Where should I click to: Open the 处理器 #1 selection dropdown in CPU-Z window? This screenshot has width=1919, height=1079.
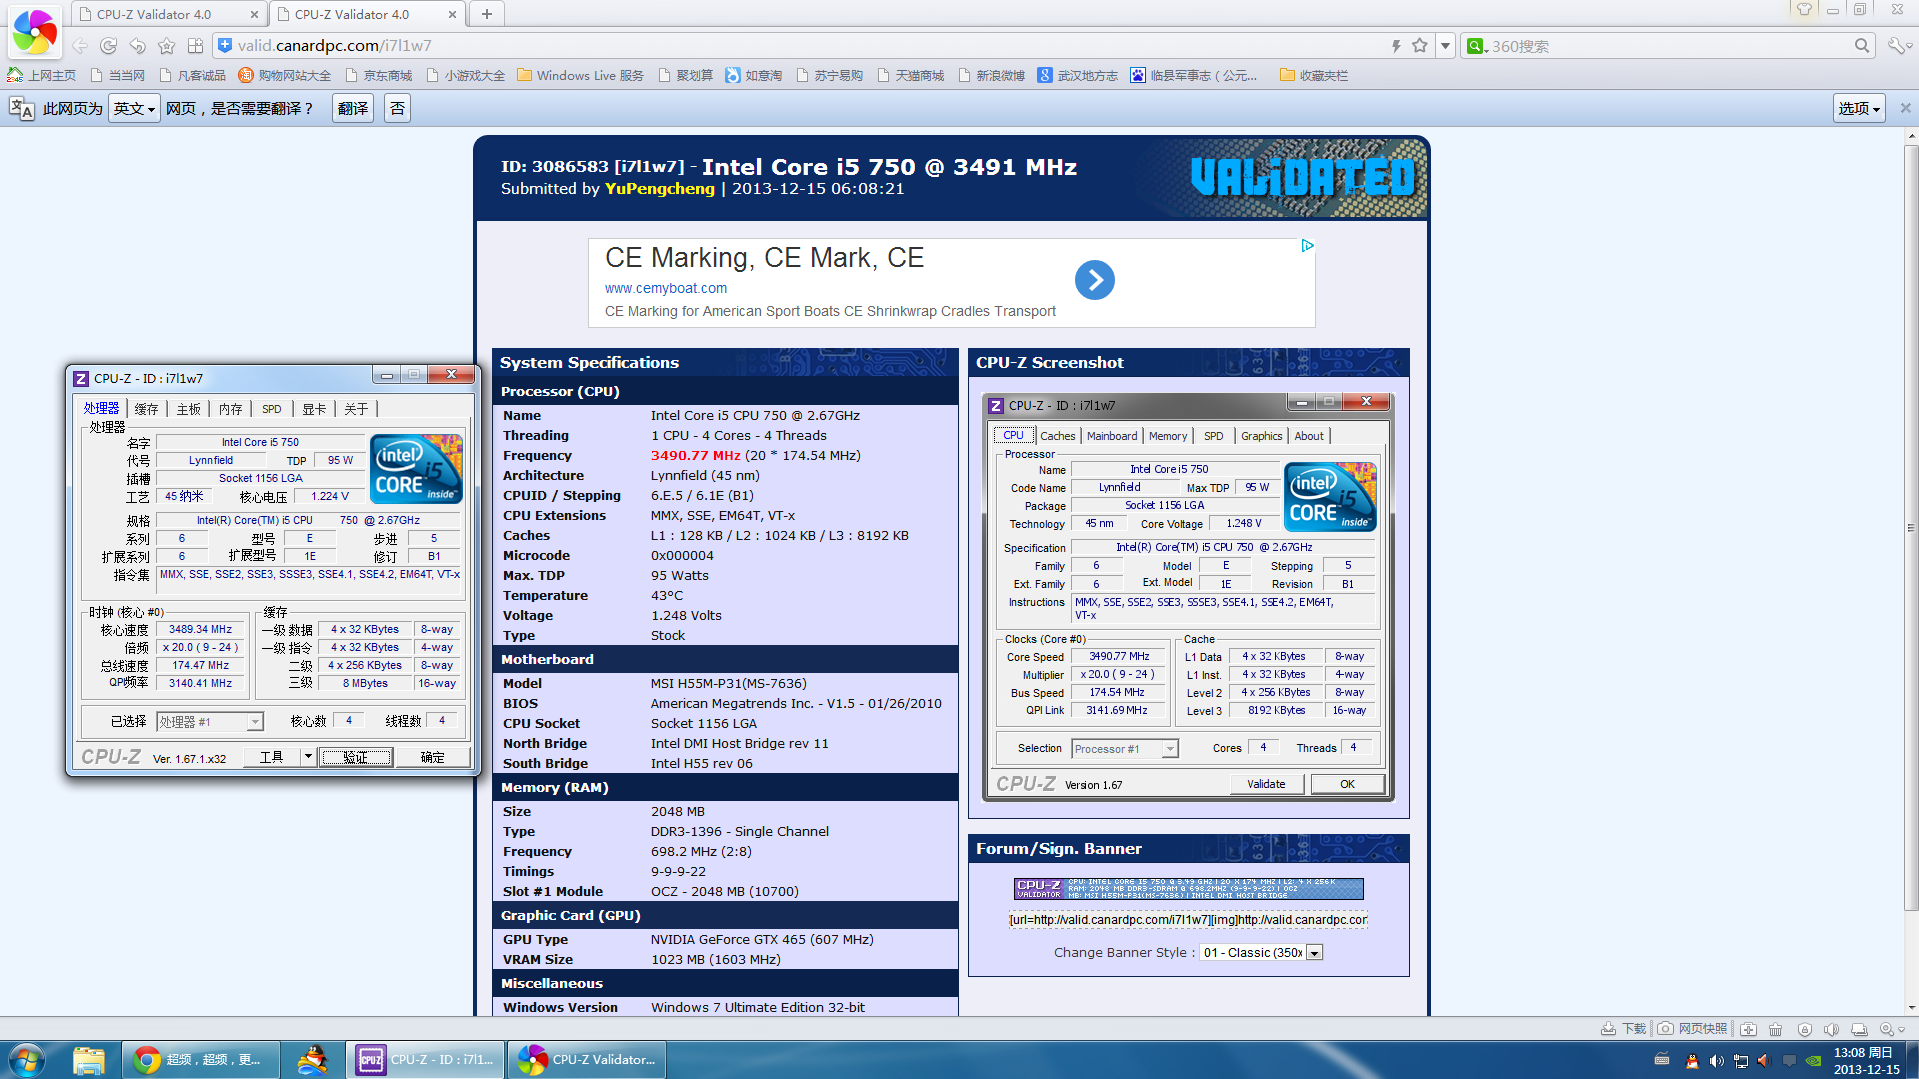(x=210, y=721)
